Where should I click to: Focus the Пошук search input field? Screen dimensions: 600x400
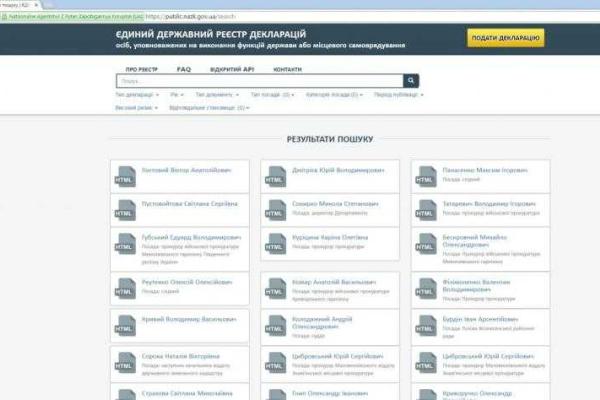(260, 81)
